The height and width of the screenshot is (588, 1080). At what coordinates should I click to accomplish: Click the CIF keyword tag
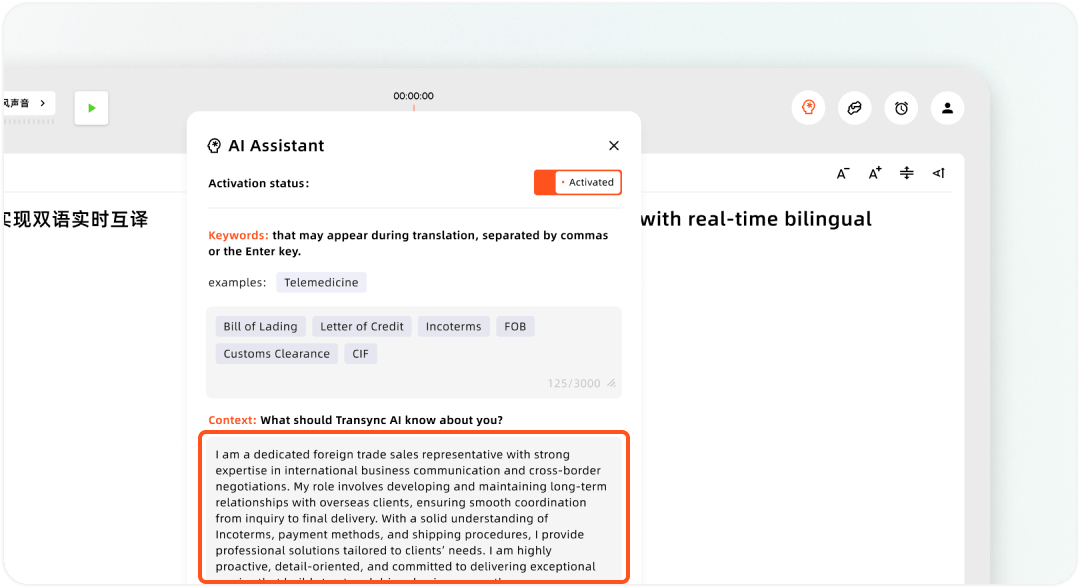[x=360, y=354]
